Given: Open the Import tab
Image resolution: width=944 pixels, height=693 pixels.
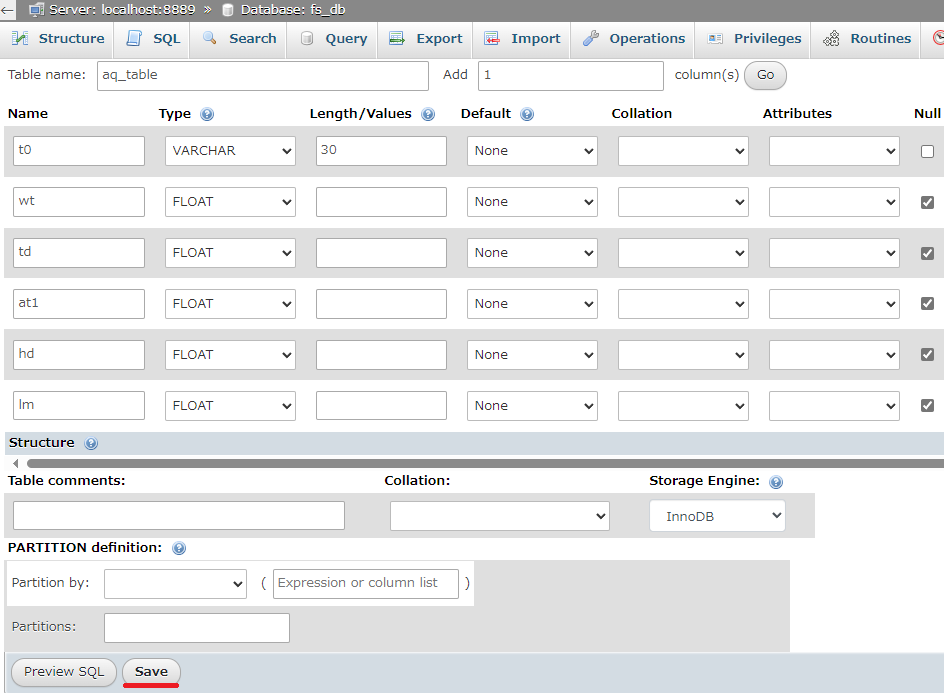Looking at the screenshot, I should tap(522, 39).
